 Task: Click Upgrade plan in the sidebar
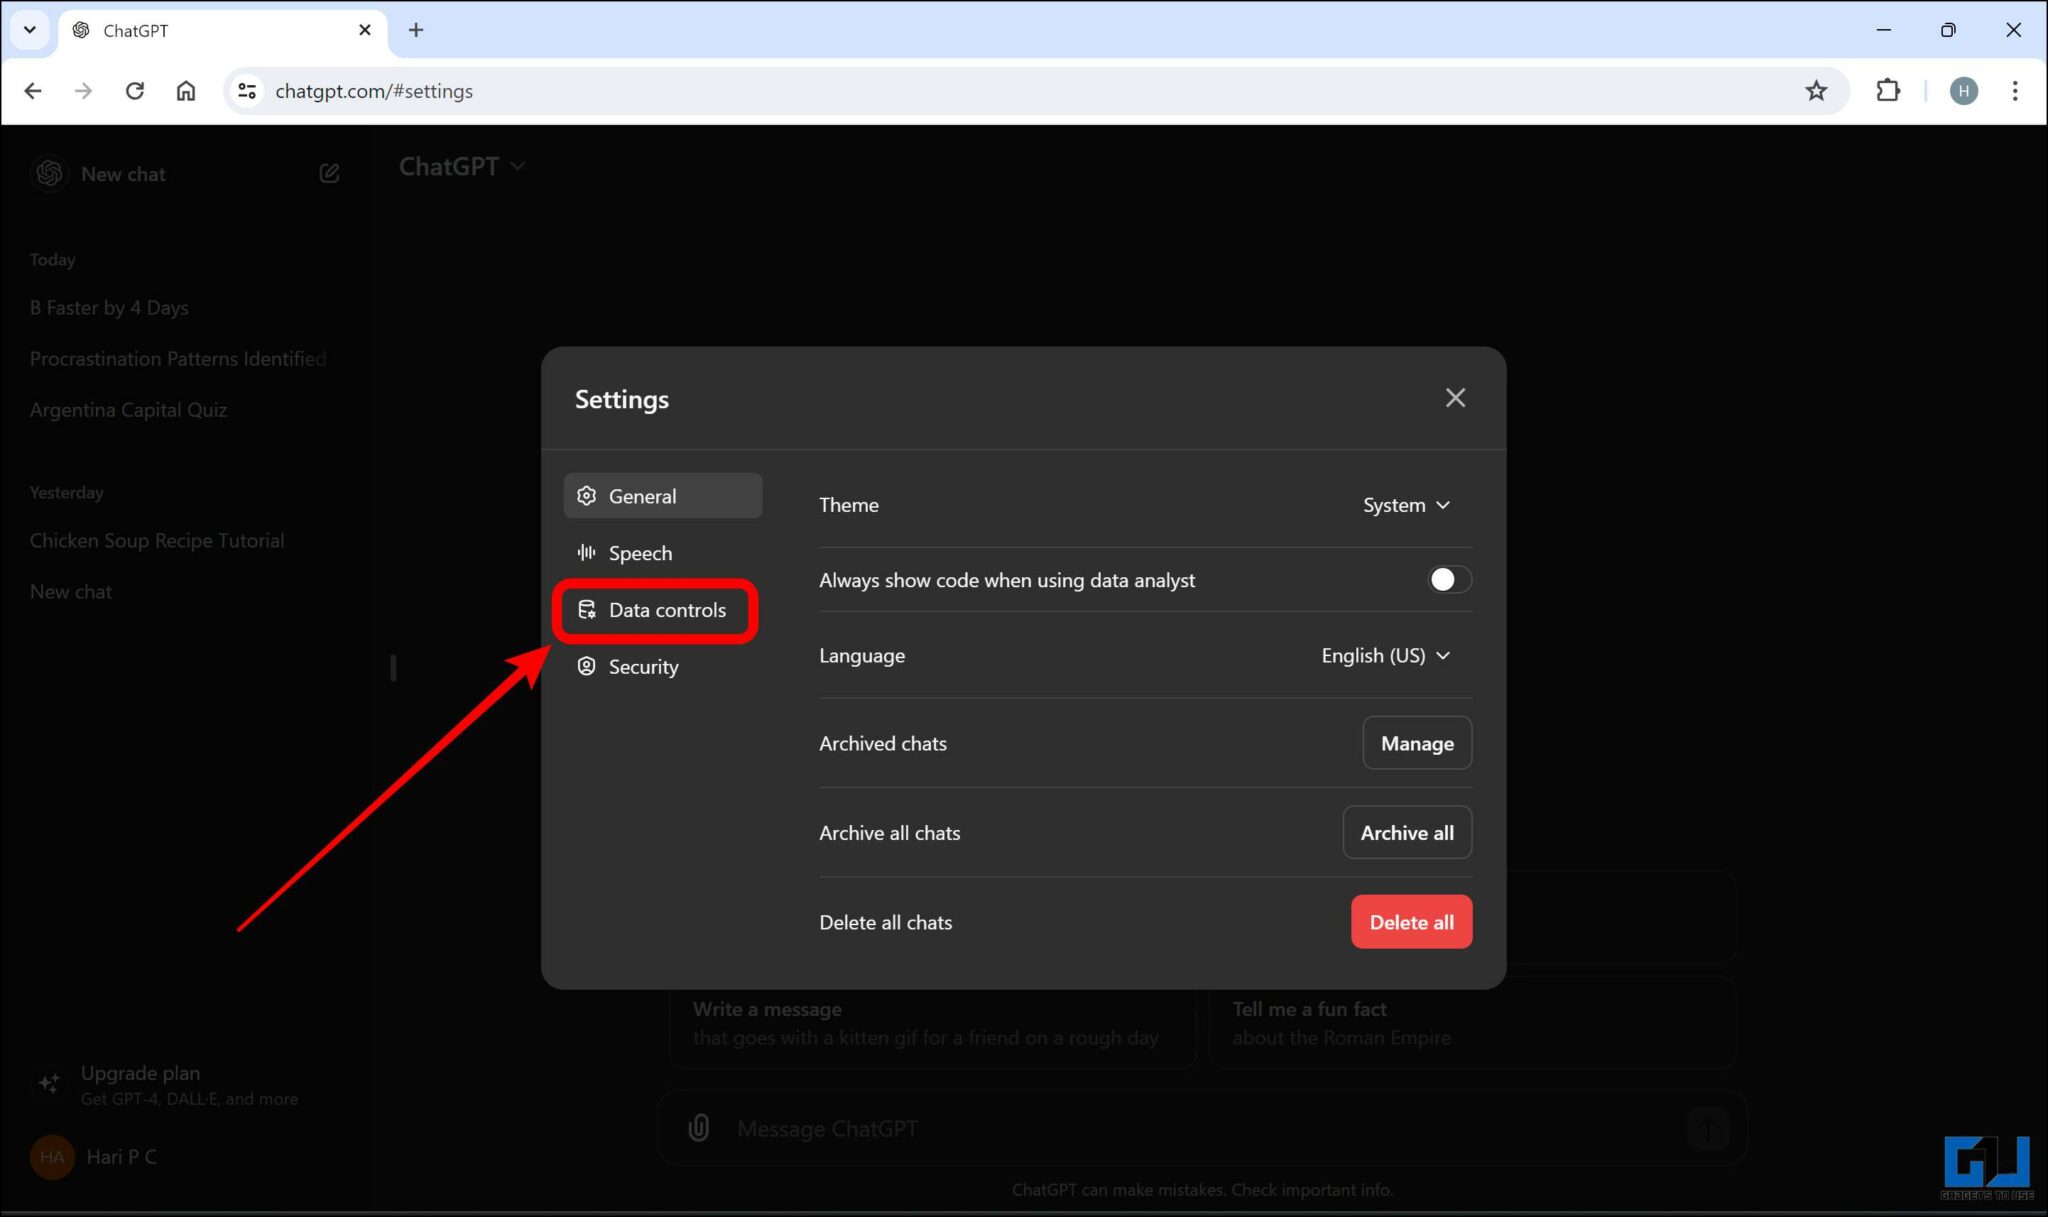(140, 1072)
